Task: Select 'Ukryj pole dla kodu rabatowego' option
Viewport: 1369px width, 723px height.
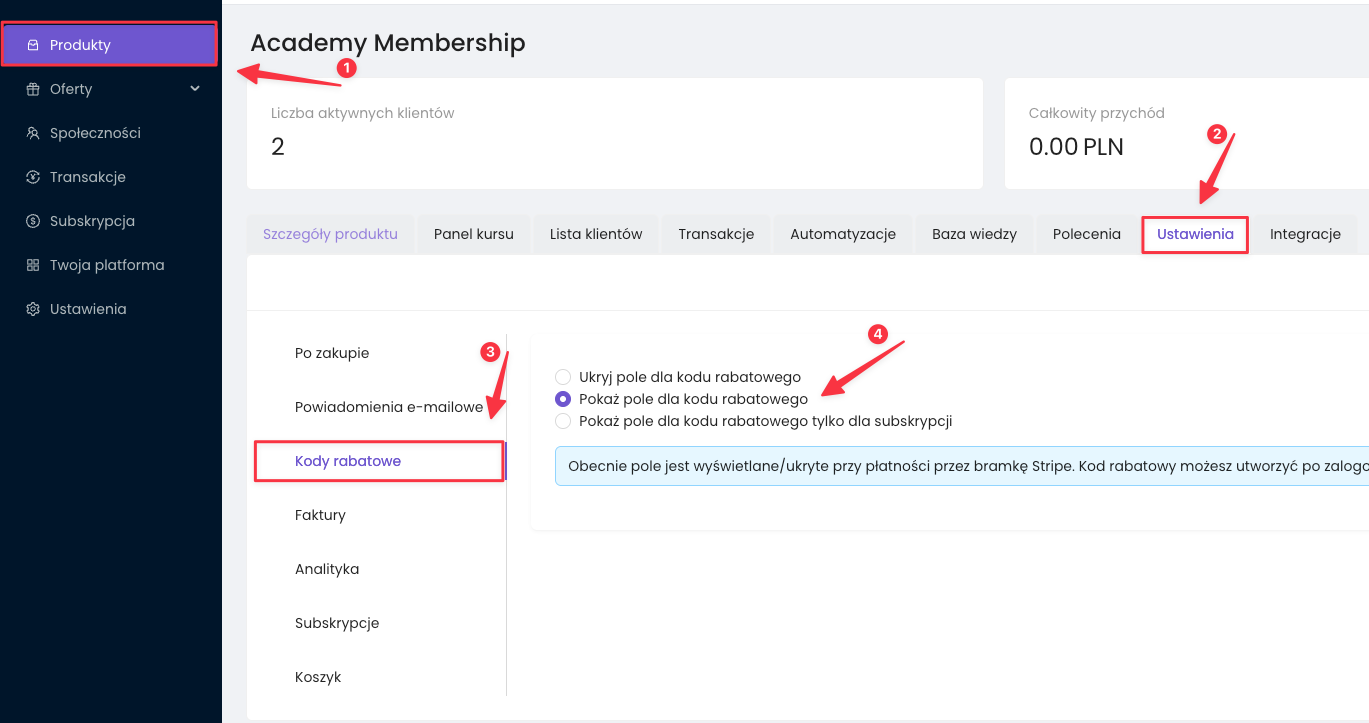Action: [563, 377]
